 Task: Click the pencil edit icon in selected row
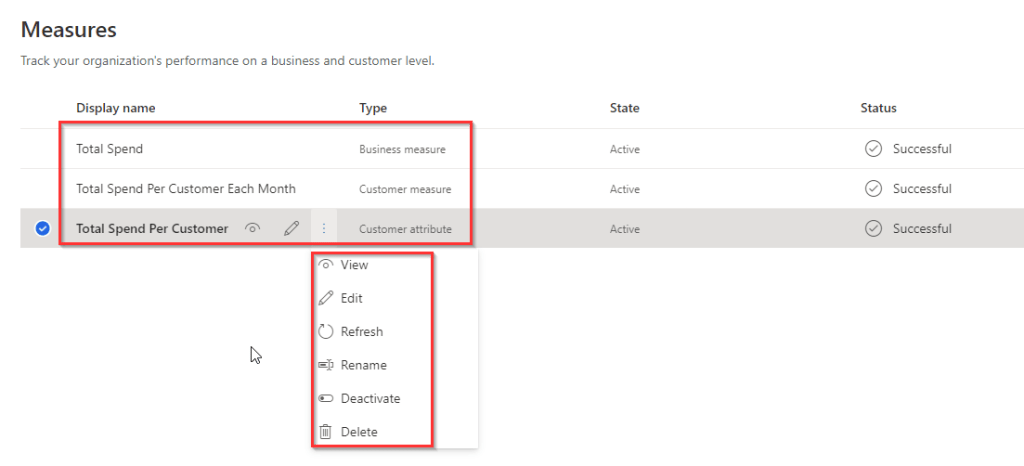click(x=291, y=229)
